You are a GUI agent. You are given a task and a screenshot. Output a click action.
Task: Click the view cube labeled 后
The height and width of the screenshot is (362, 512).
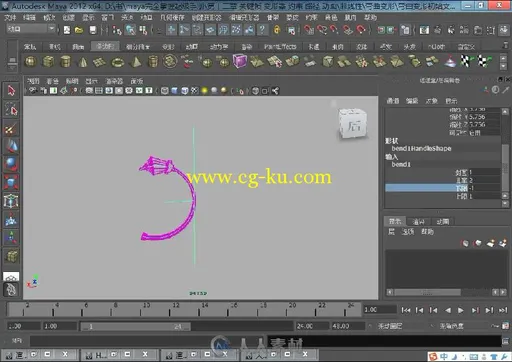click(x=353, y=124)
